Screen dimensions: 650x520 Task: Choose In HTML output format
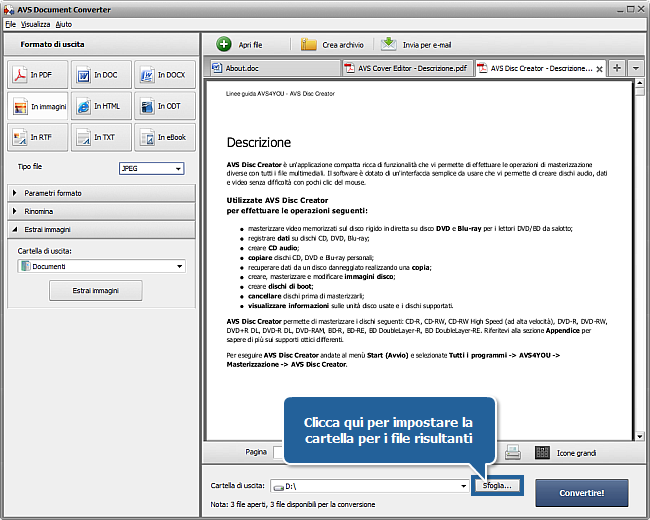(101, 106)
